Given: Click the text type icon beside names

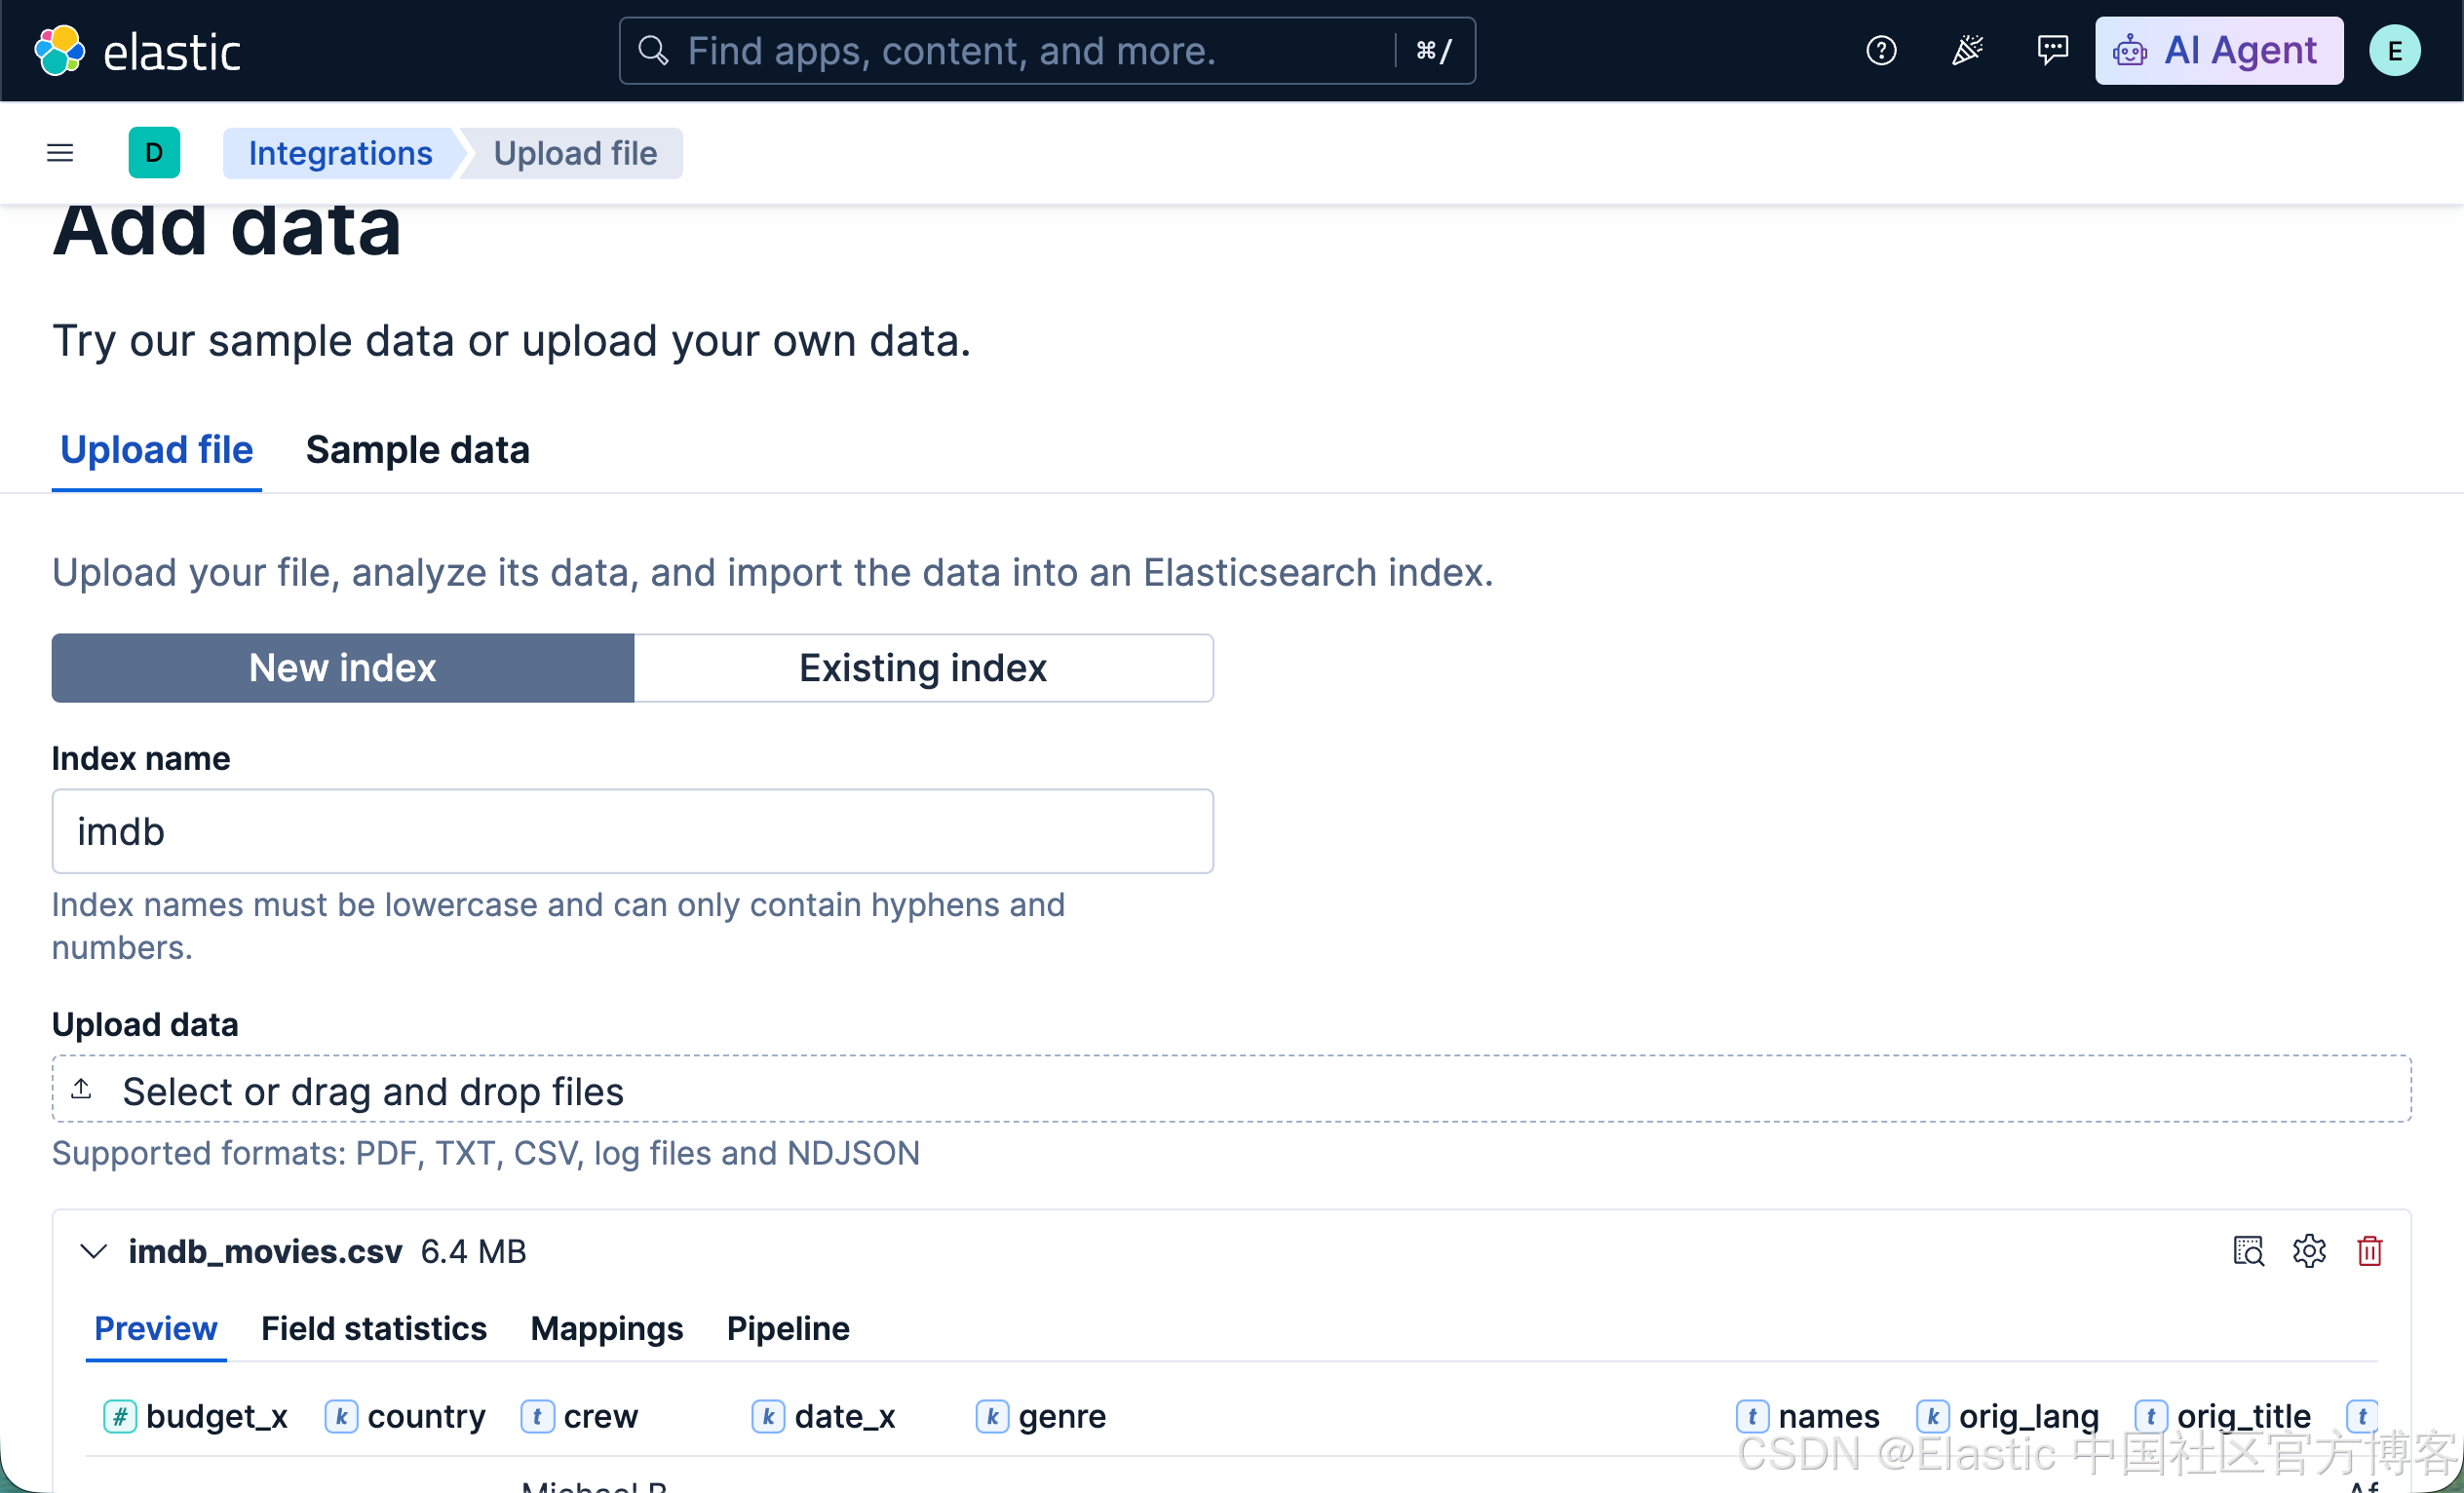Looking at the screenshot, I should point(1752,1416).
